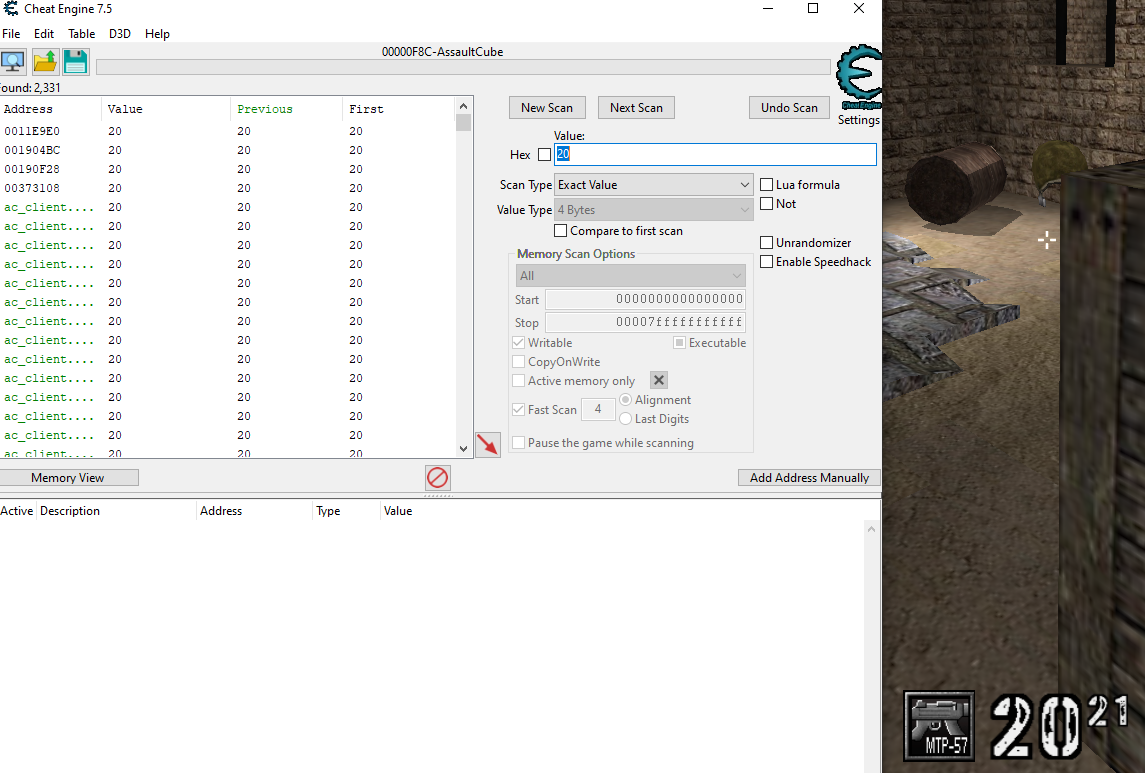The image size is (1145, 773).
Task: Click the scan progress bar
Action: click(x=463, y=66)
